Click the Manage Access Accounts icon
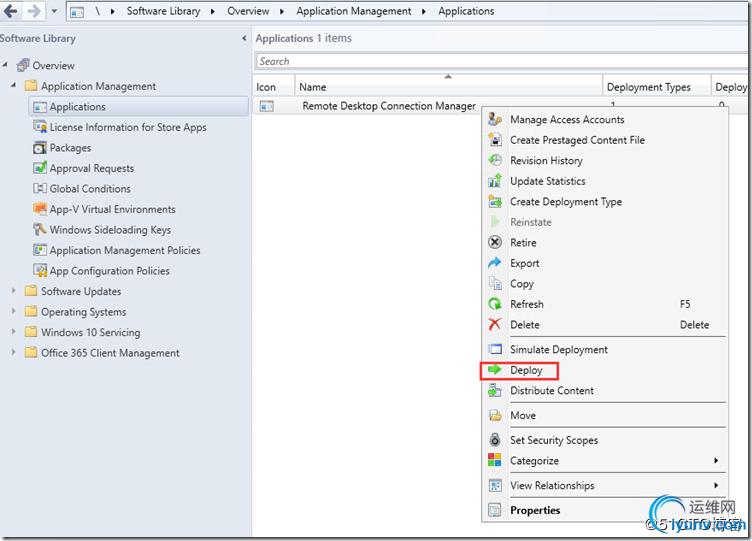 coord(494,119)
